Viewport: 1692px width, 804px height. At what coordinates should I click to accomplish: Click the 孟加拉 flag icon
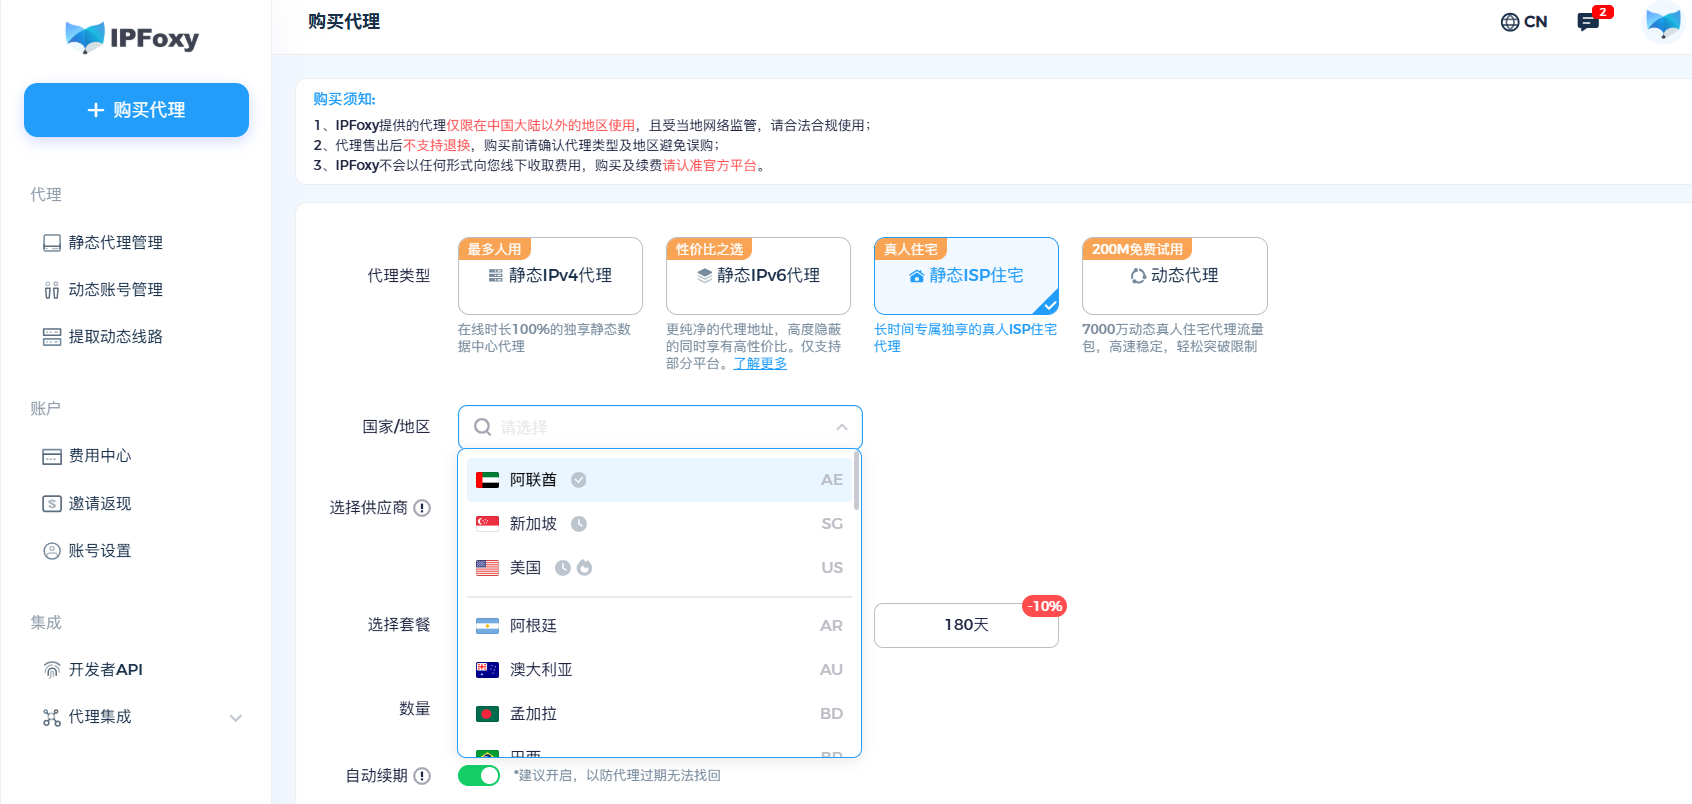click(487, 714)
